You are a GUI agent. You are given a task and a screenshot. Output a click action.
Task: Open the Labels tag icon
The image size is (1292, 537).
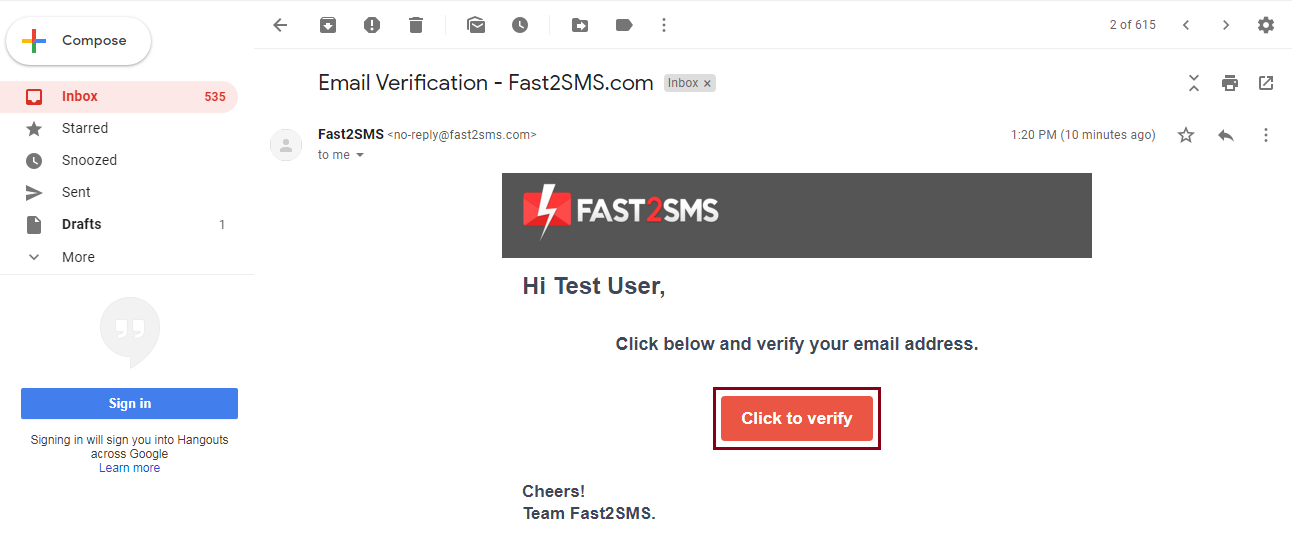pyautogui.click(x=624, y=25)
